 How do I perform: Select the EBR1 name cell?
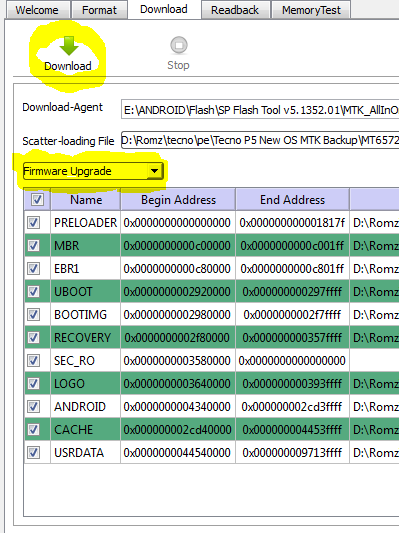(85, 269)
